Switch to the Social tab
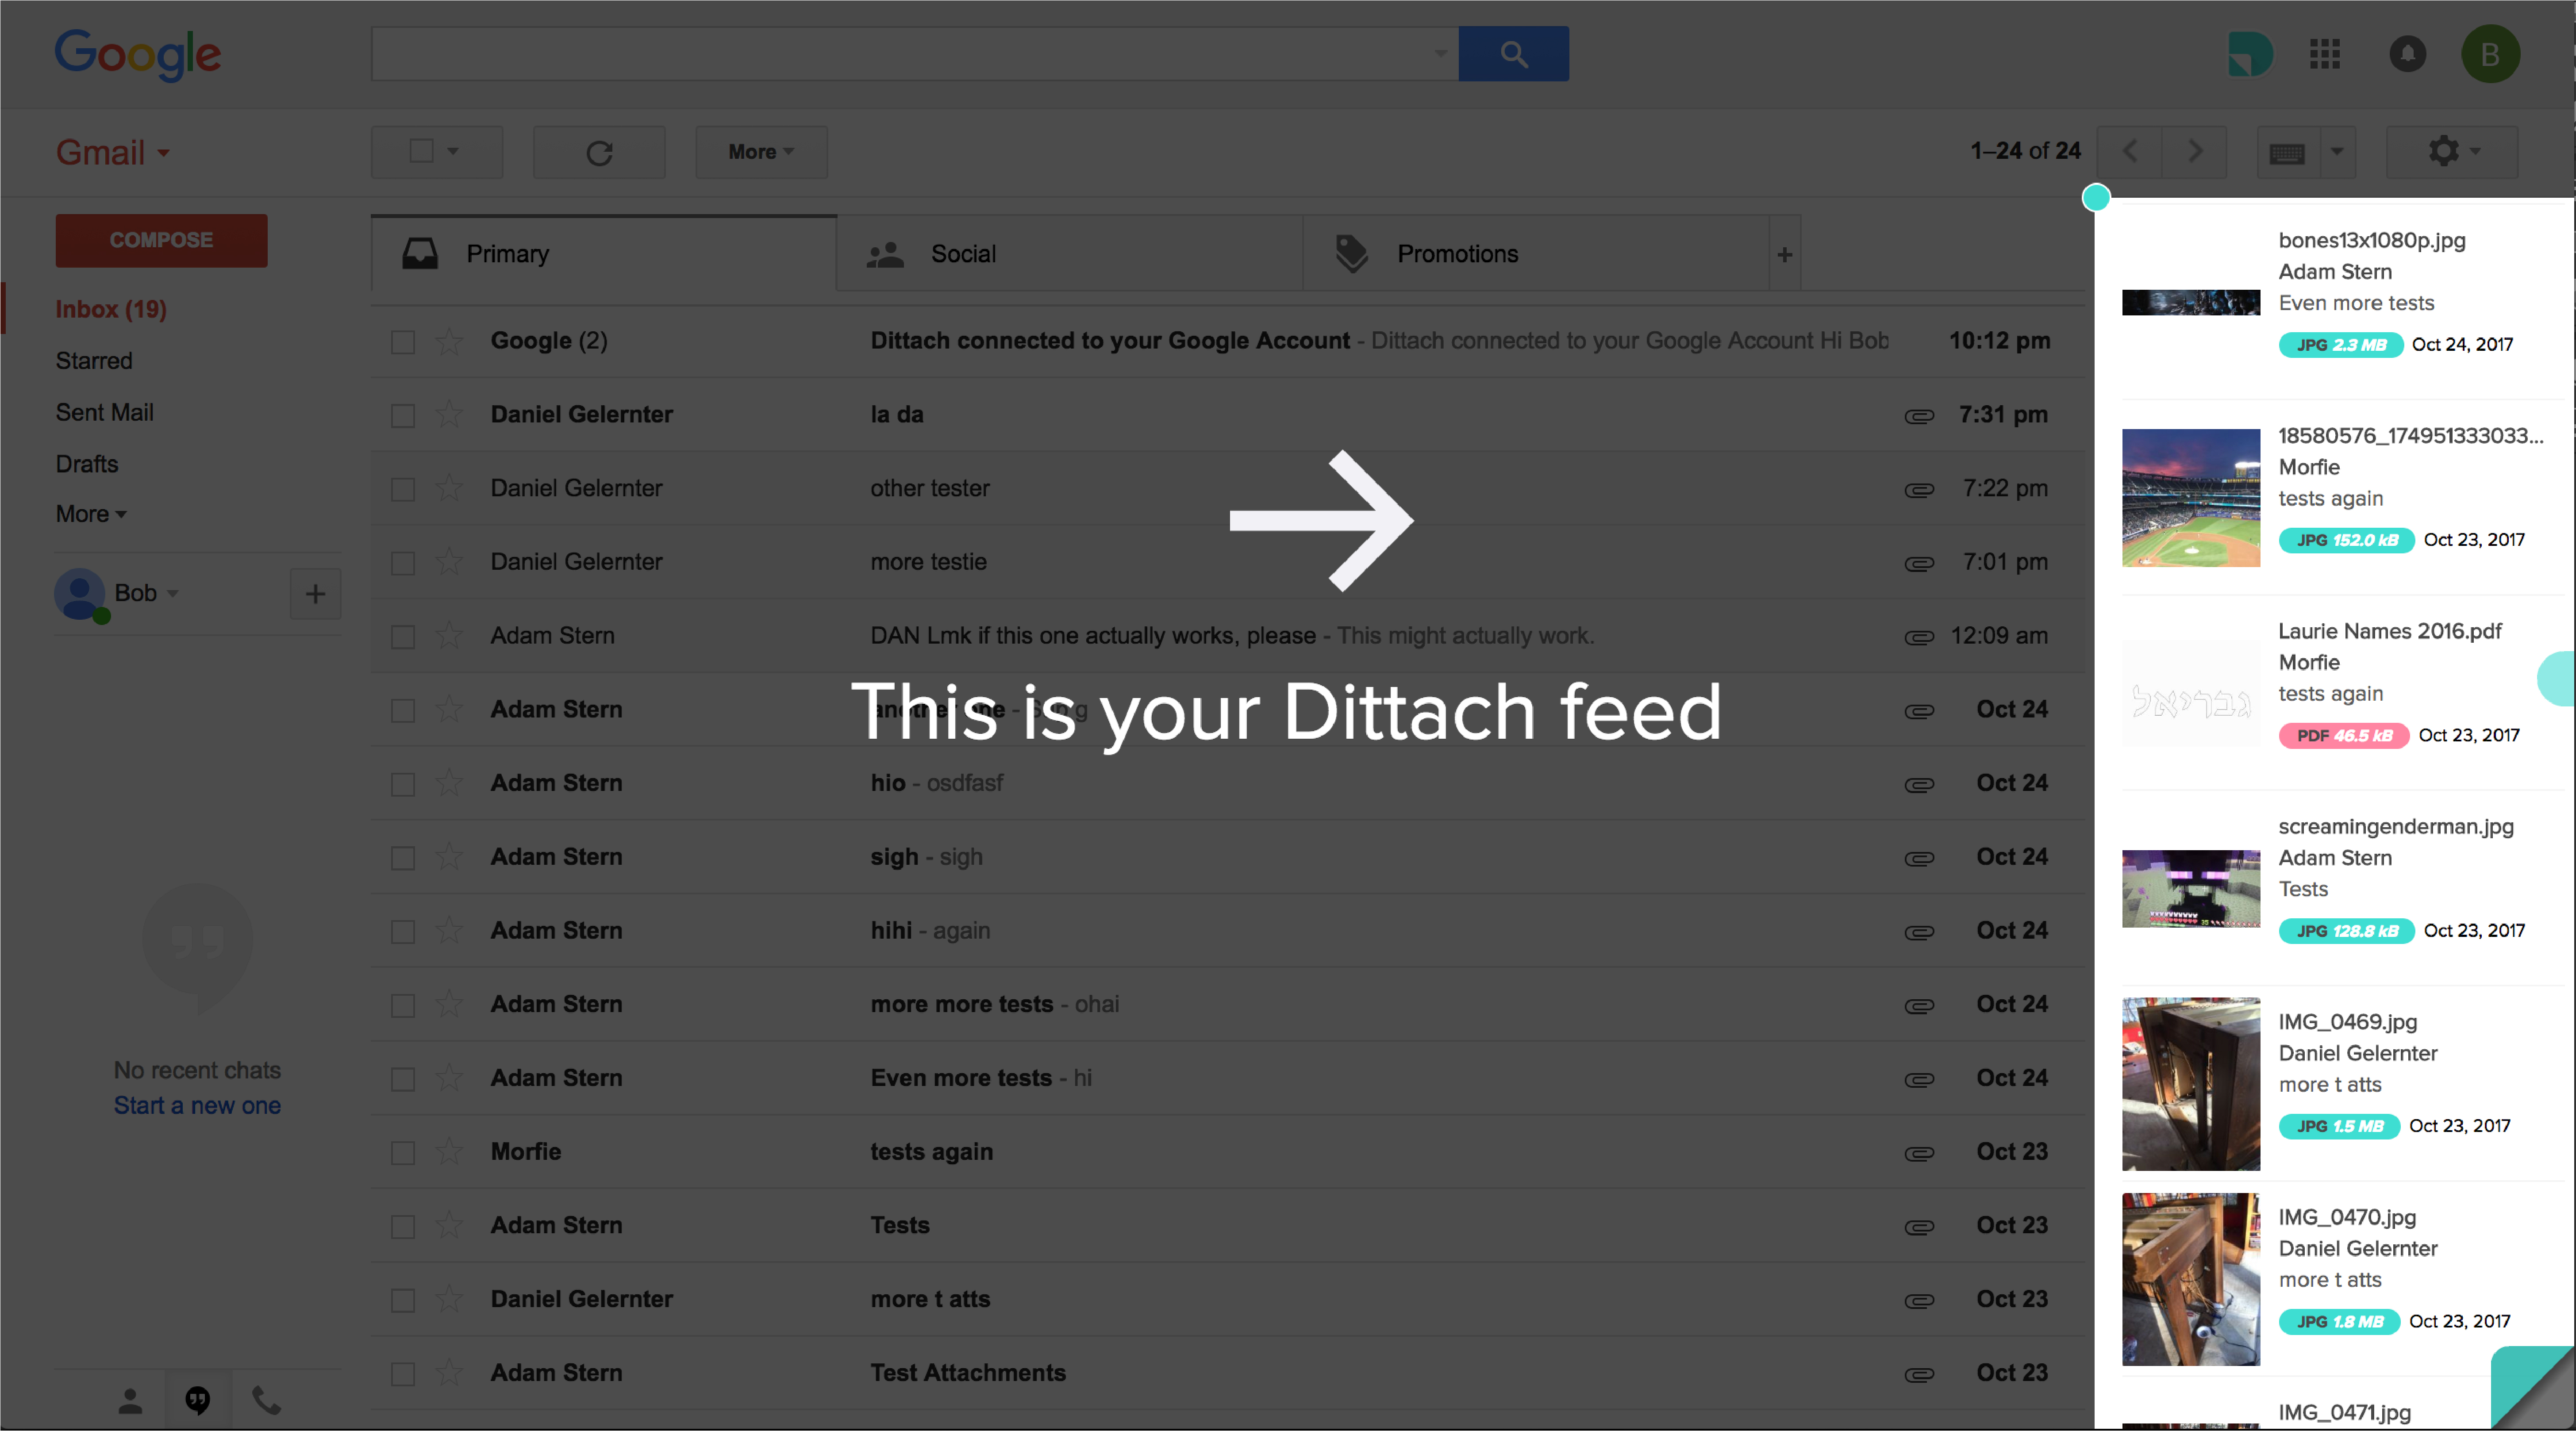Image resolution: width=2576 pixels, height=1431 pixels. coord(1070,254)
